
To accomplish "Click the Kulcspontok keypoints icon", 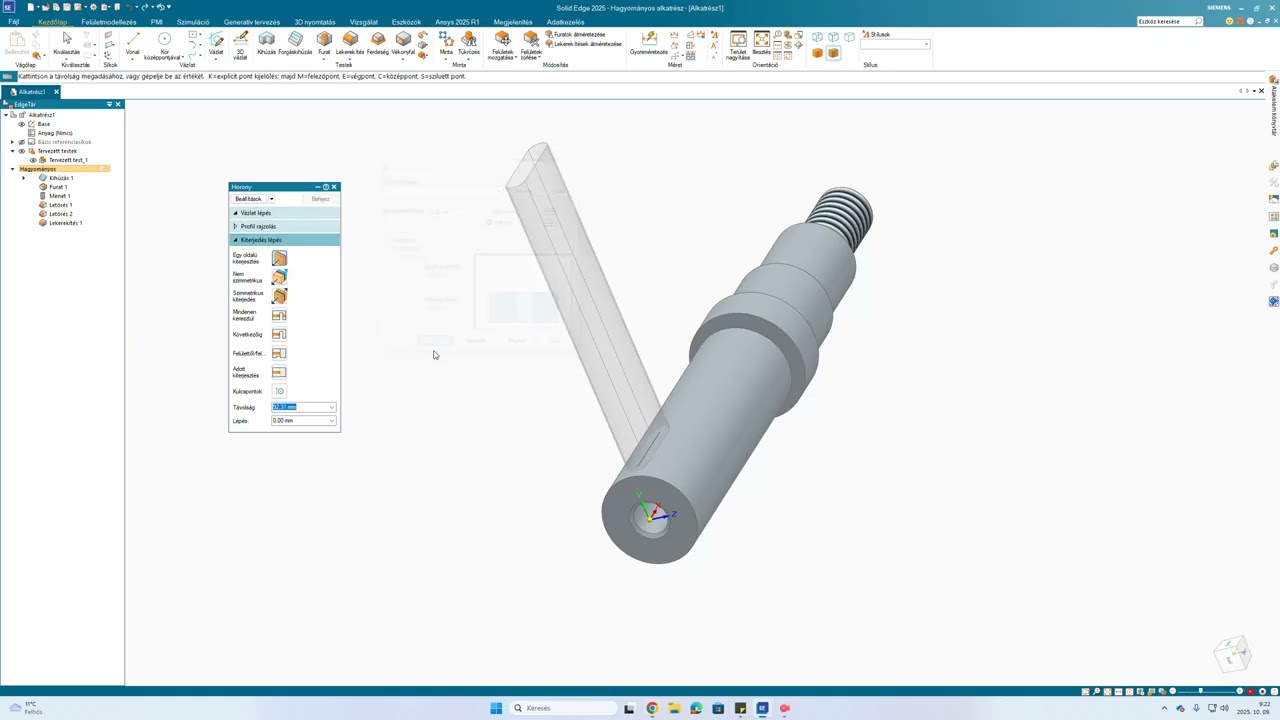I will (x=279, y=391).
